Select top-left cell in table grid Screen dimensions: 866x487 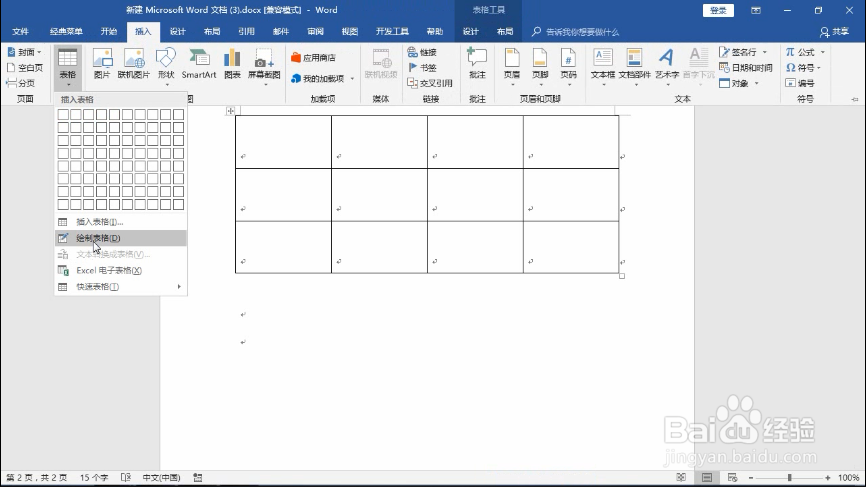point(63,114)
